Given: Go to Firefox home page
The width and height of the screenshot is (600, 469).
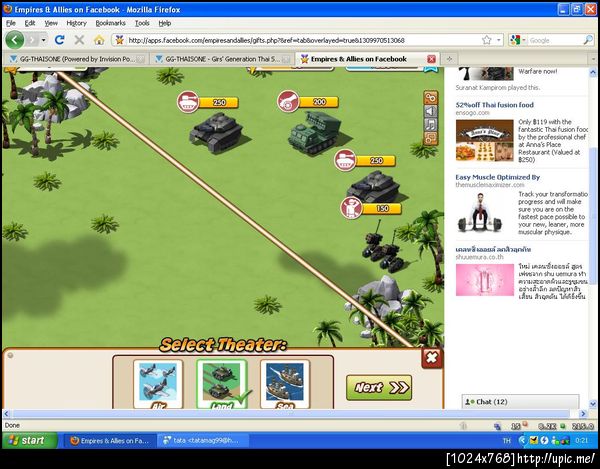Looking at the screenshot, I should 99,40.
